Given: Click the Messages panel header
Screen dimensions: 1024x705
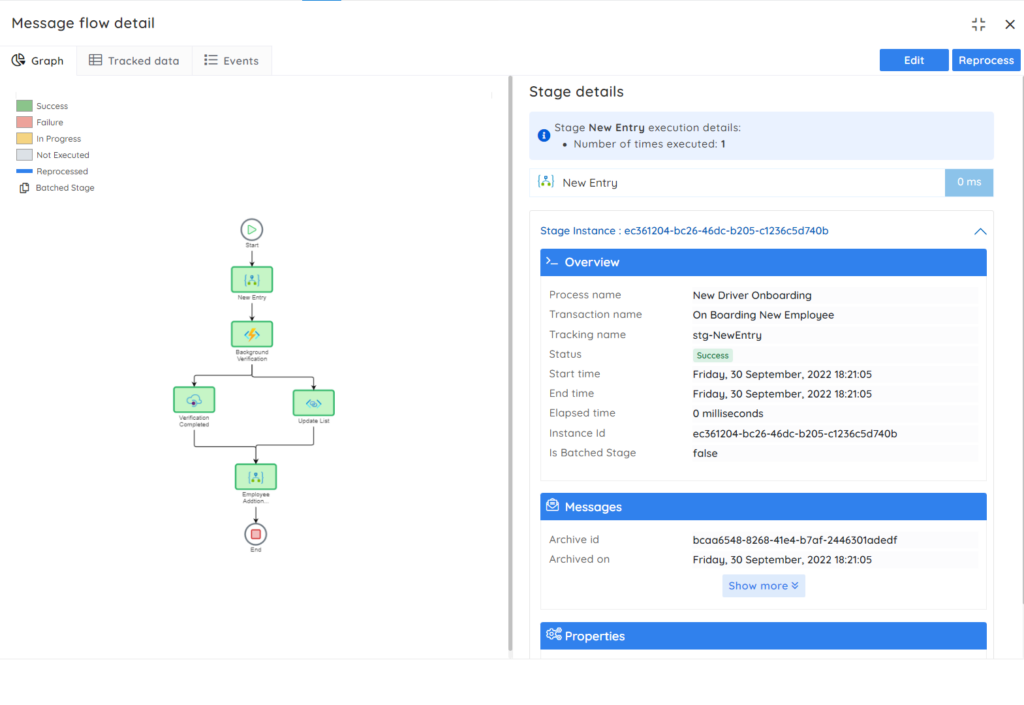Looking at the screenshot, I should click(763, 506).
